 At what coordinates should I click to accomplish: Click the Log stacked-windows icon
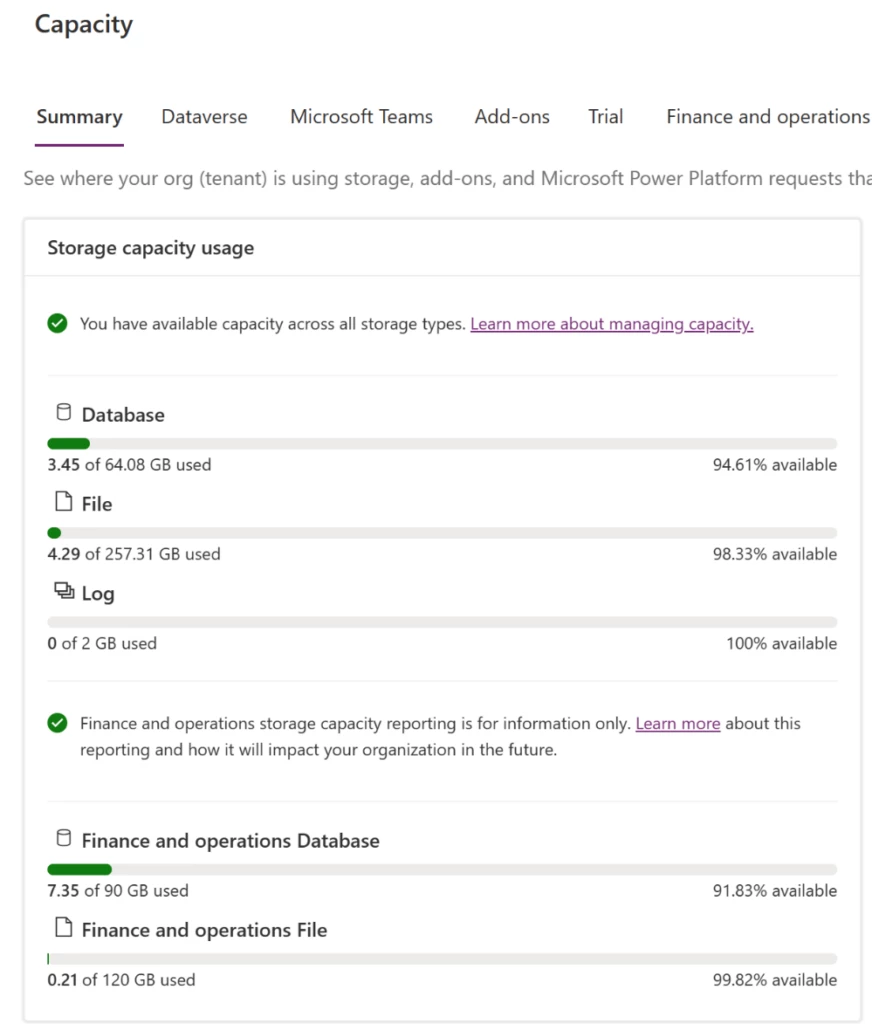click(64, 592)
